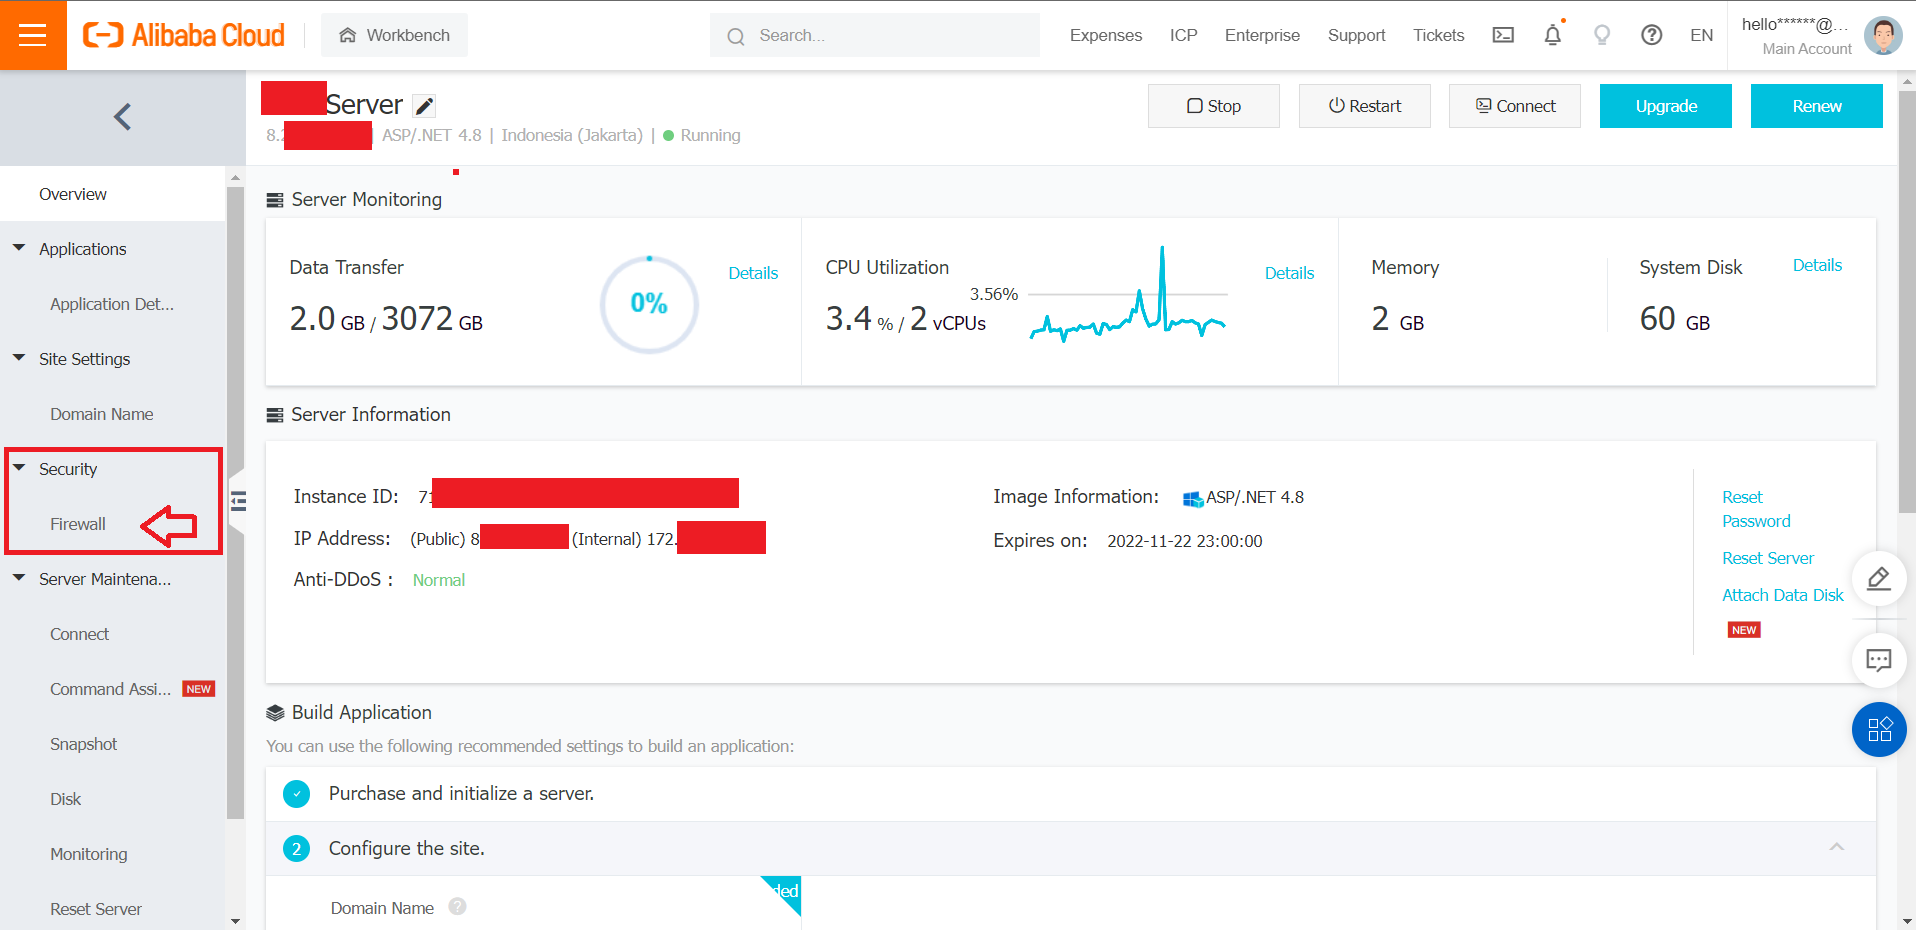Click the Search input field
The width and height of the screenshot is (1916, 930).
(x=875, y=35)
